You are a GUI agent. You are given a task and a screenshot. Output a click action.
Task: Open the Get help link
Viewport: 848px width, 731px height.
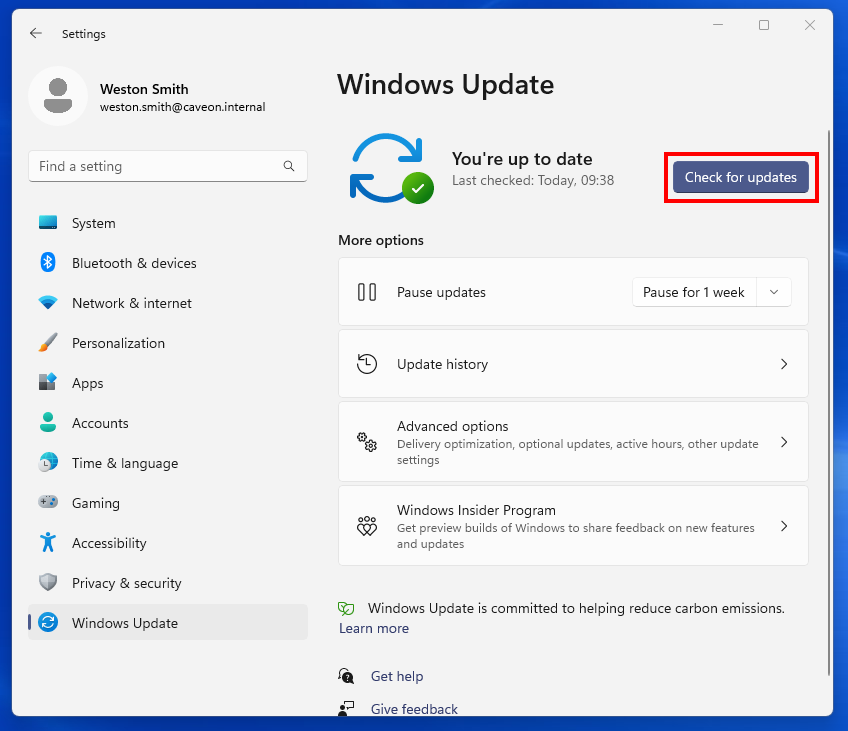pos(397,676)
